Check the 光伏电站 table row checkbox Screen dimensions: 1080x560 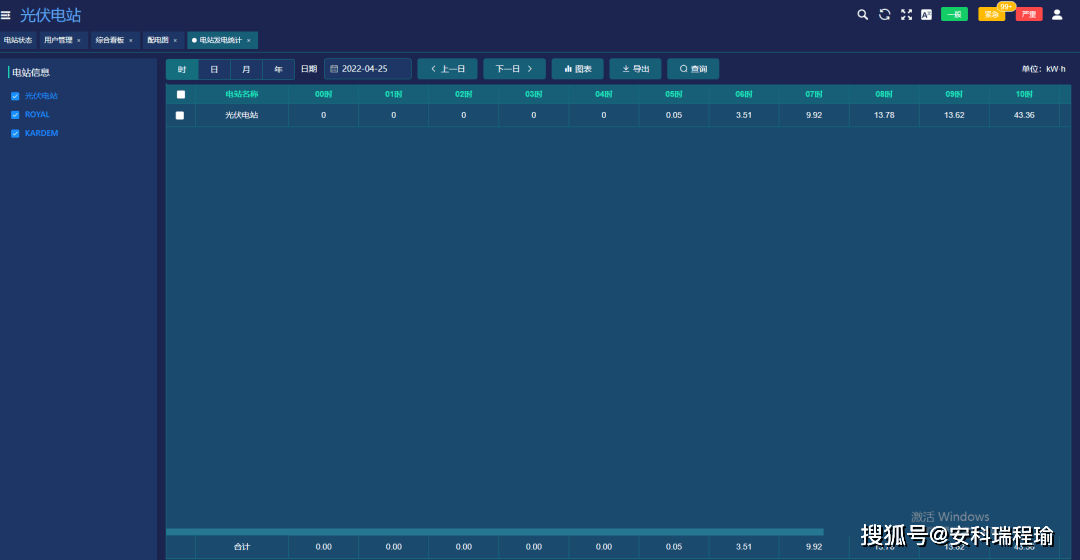click(x=180, y=115)
